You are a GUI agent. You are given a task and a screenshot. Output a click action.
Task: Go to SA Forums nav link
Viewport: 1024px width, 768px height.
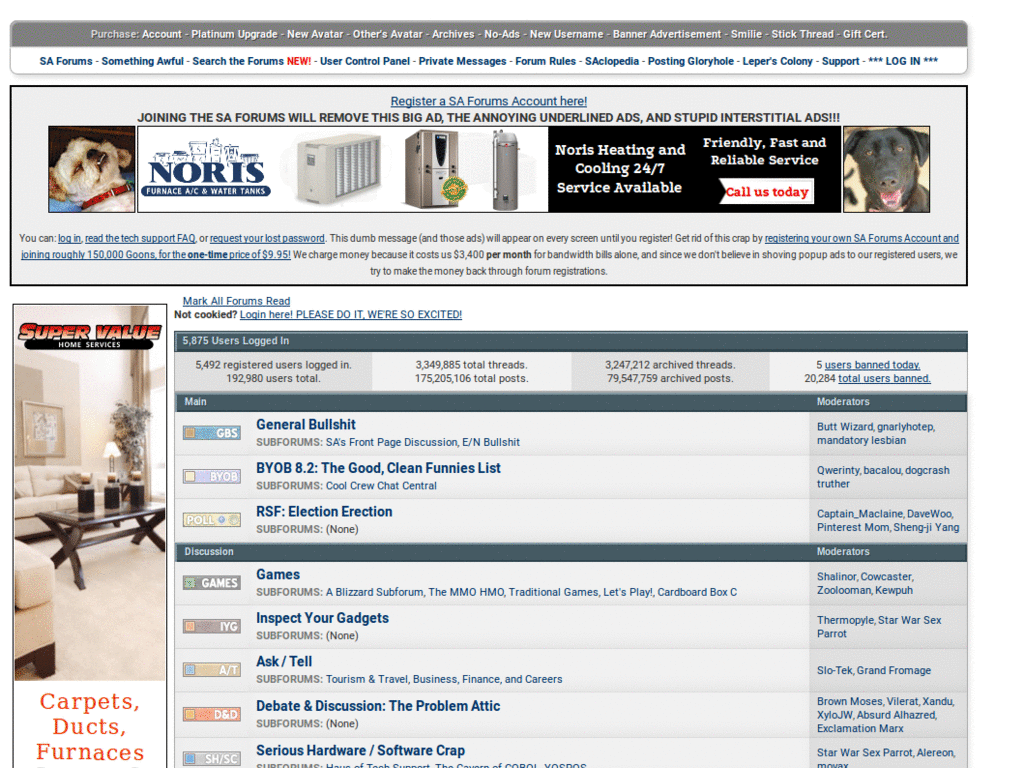pos(66,61)
